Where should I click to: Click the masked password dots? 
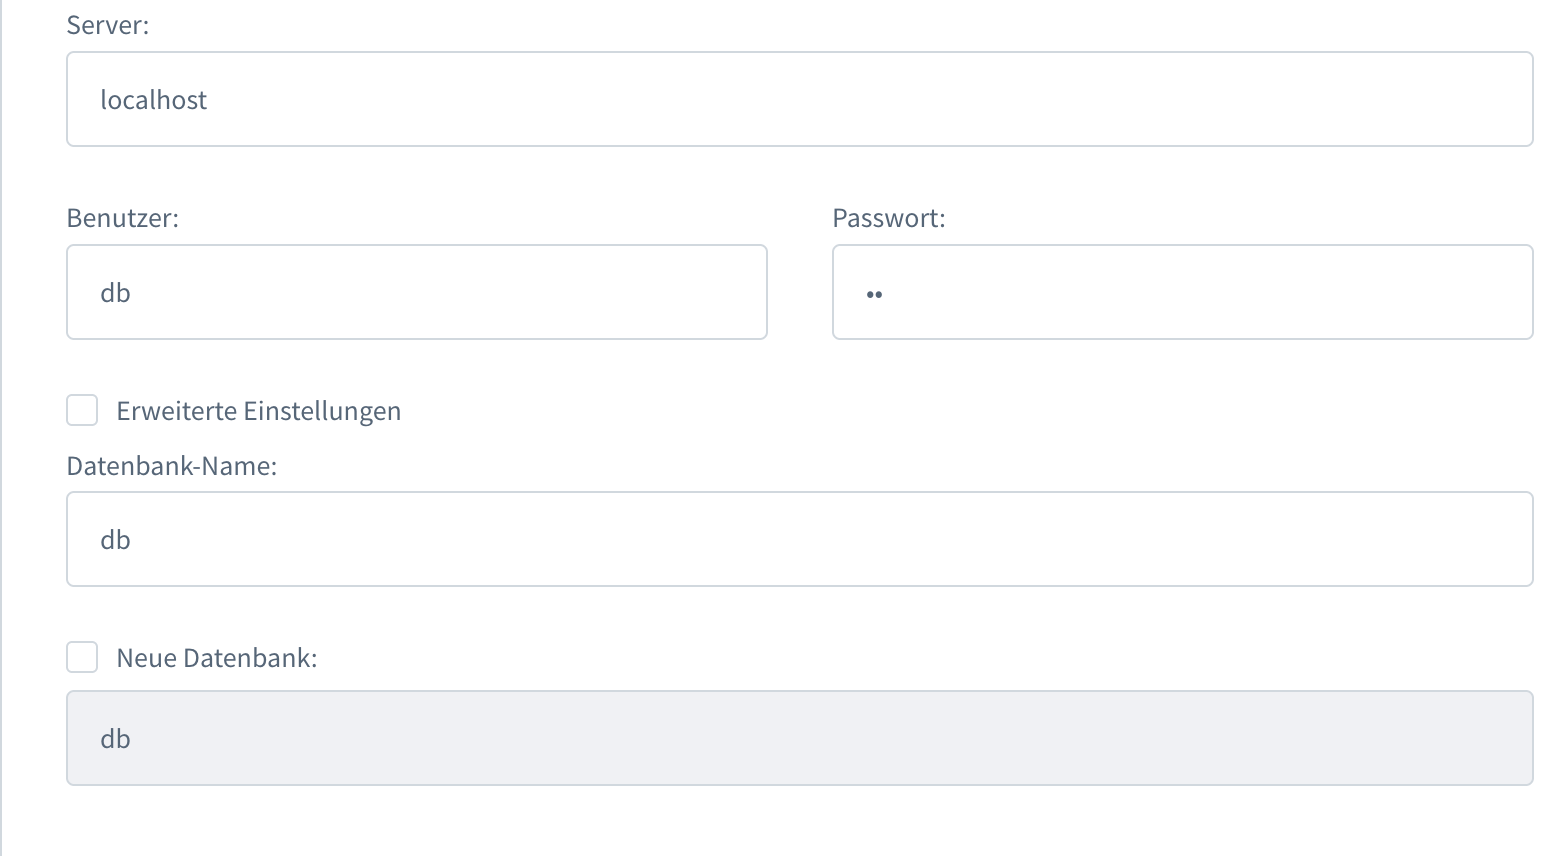875,294
